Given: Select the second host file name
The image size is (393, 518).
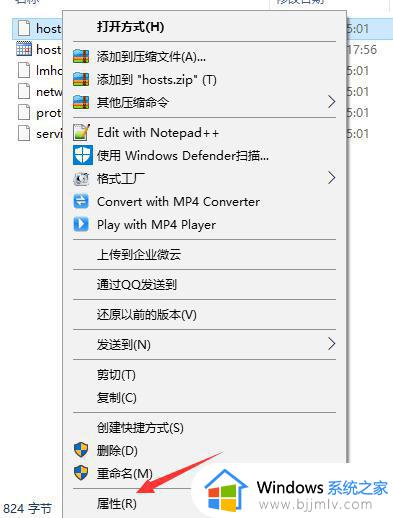Looking at the screenshot, I should click(49, 49).
